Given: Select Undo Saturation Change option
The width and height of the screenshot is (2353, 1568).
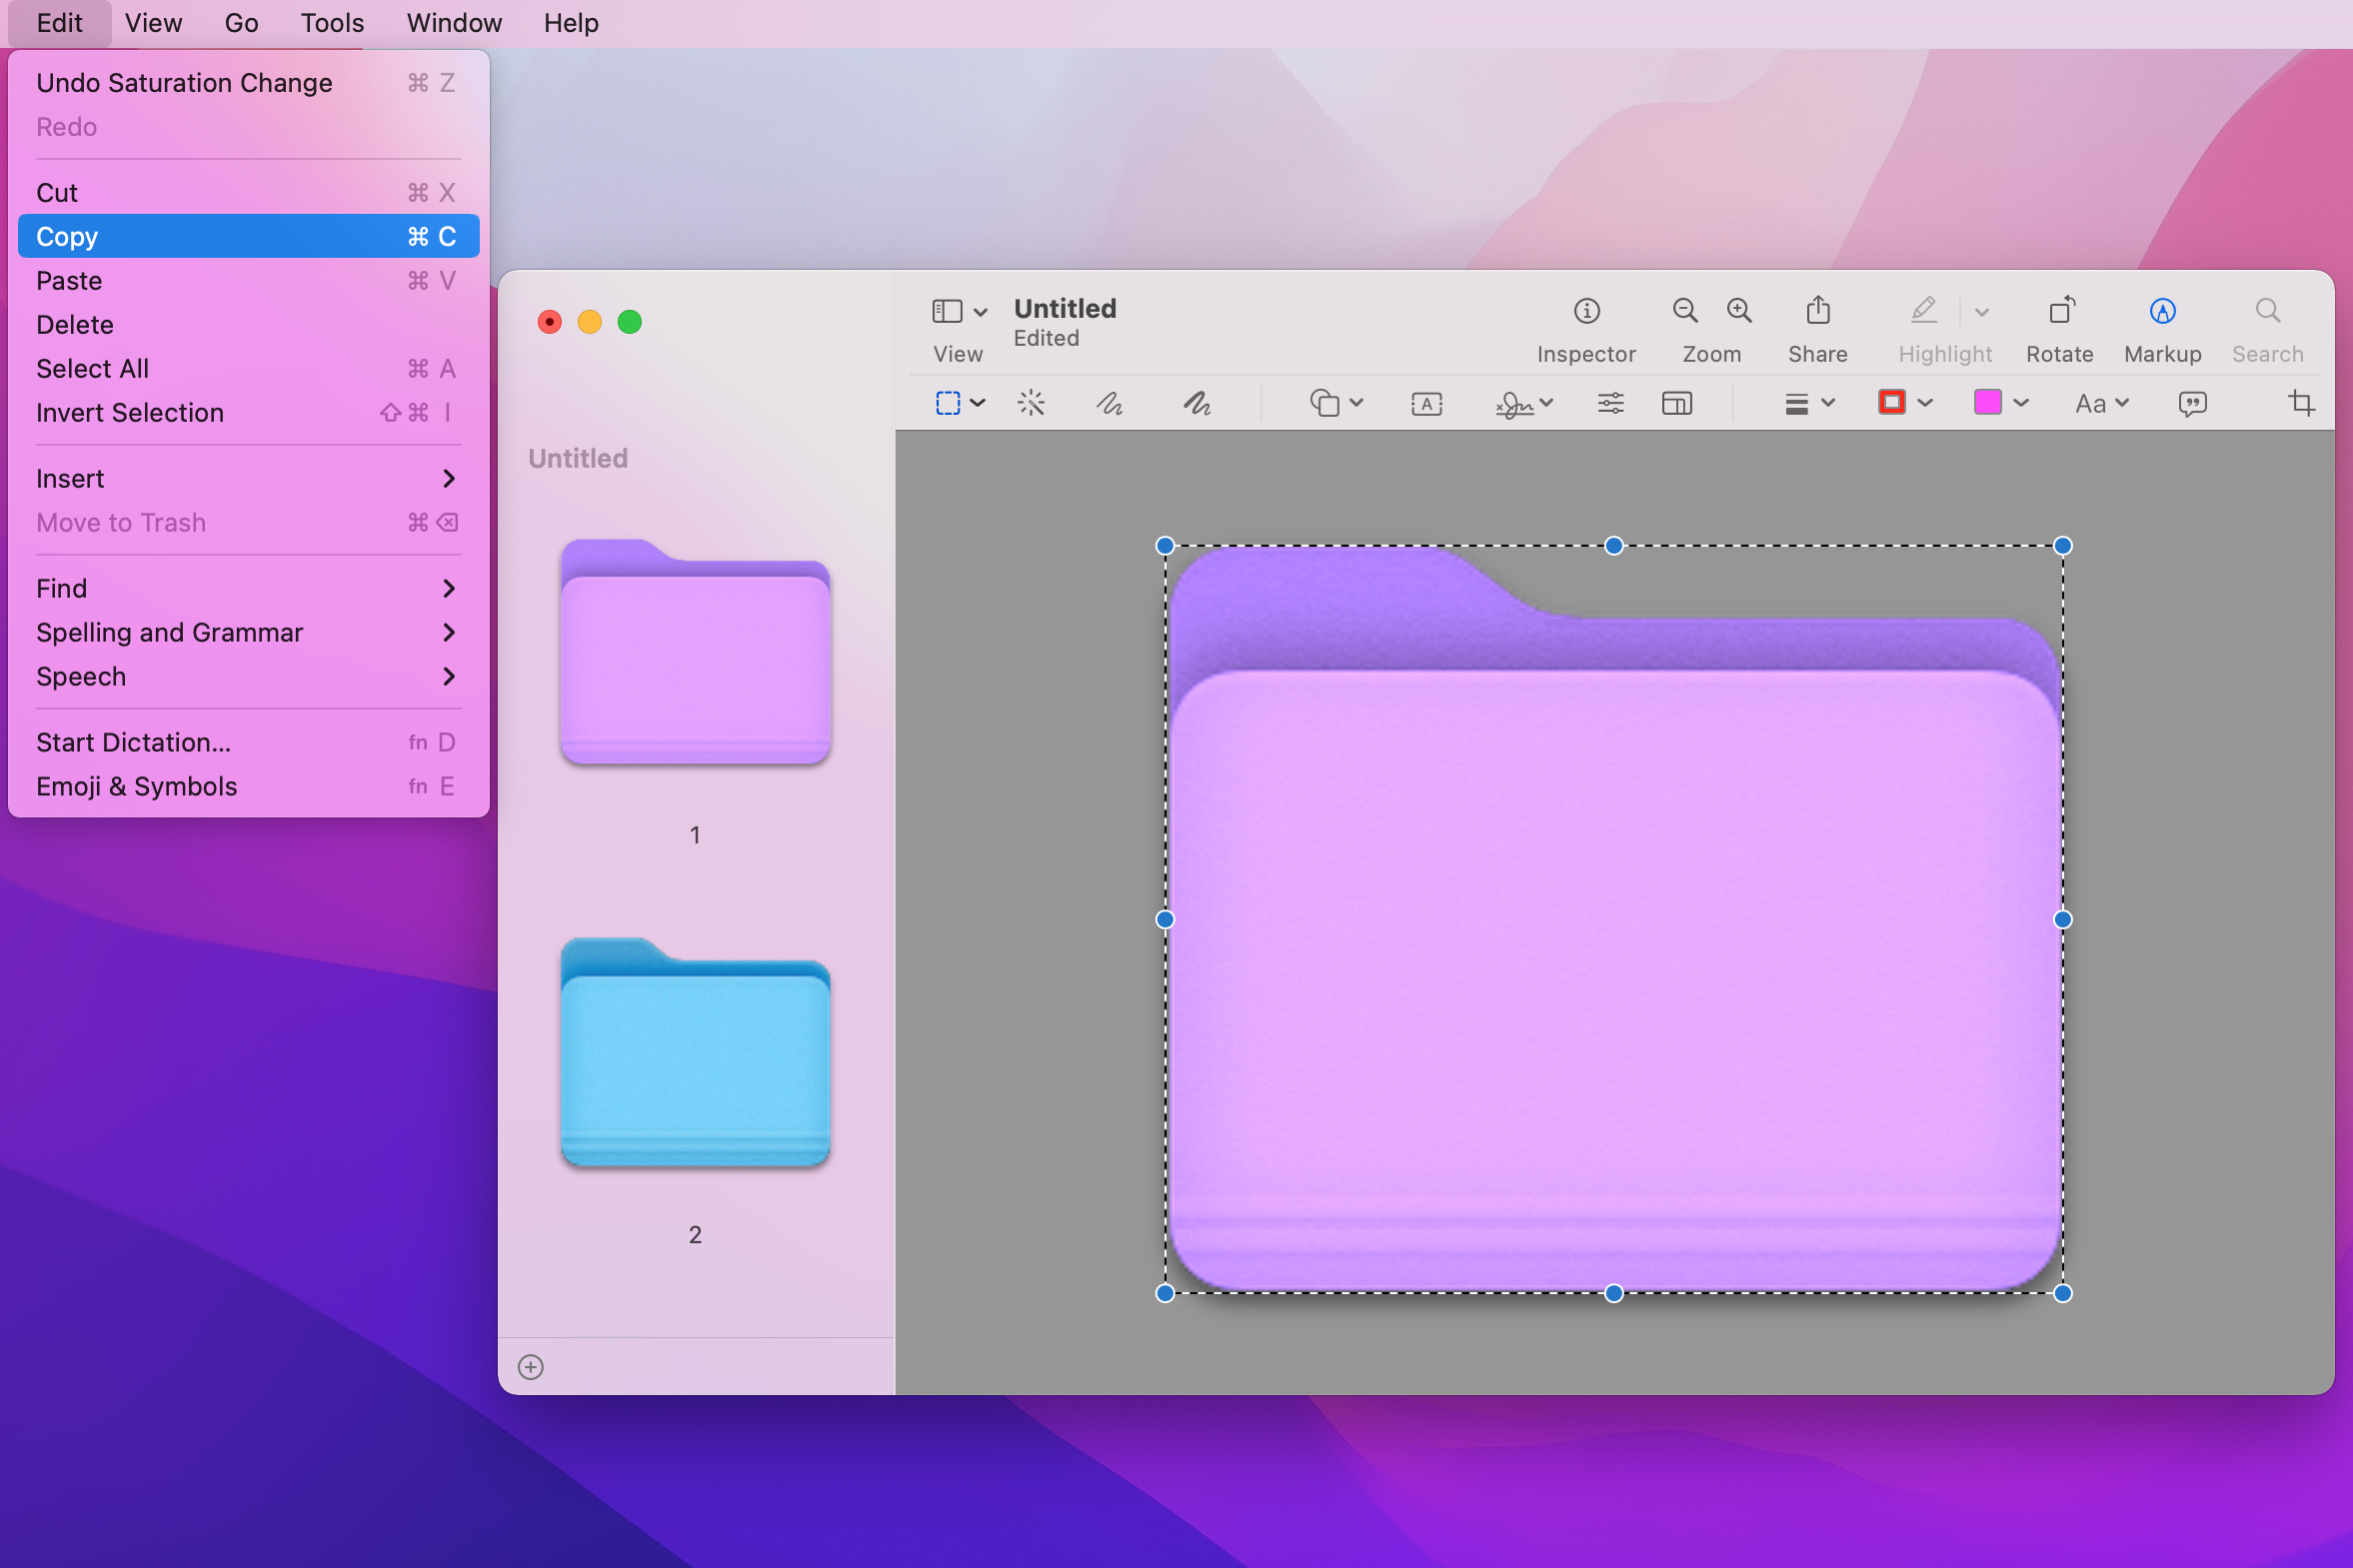Looking at the screenshot, I should (184, 81).
